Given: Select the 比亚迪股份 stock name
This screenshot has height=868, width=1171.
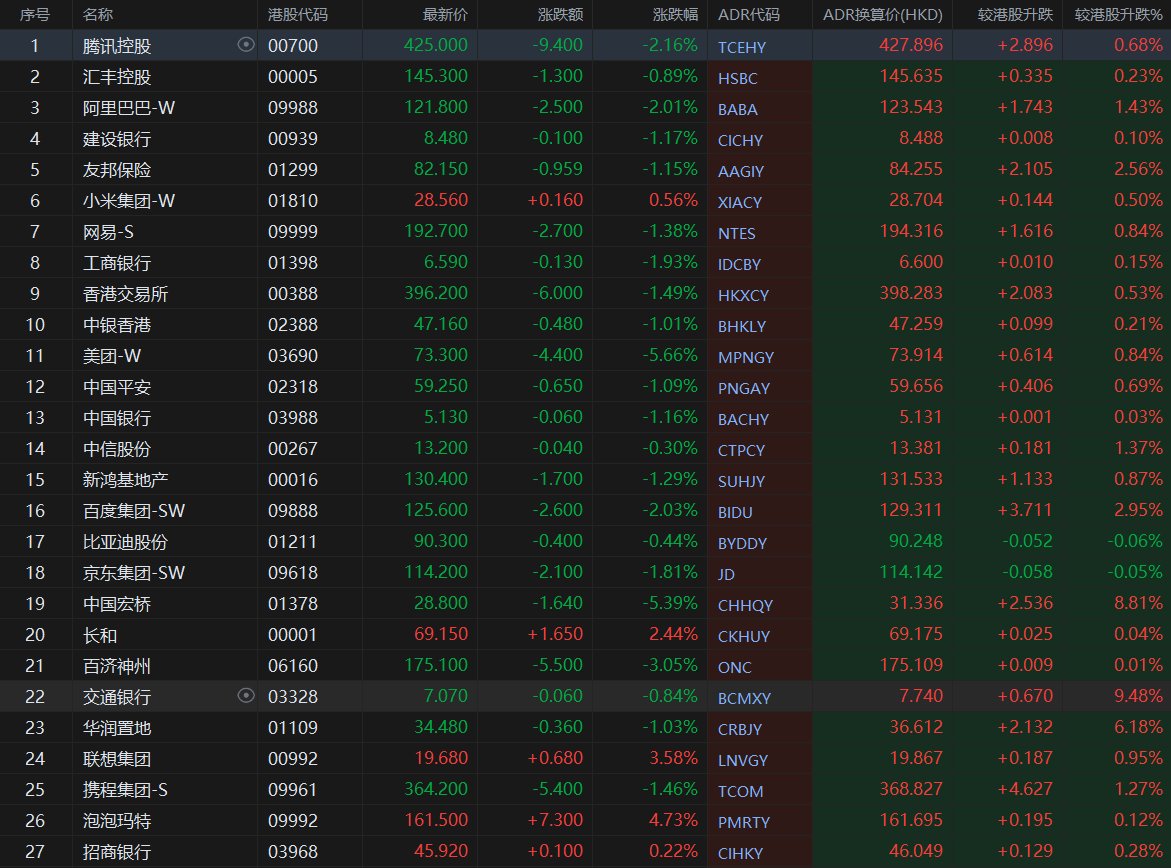Looking at the screenshot, I should [x=125, y=542].
